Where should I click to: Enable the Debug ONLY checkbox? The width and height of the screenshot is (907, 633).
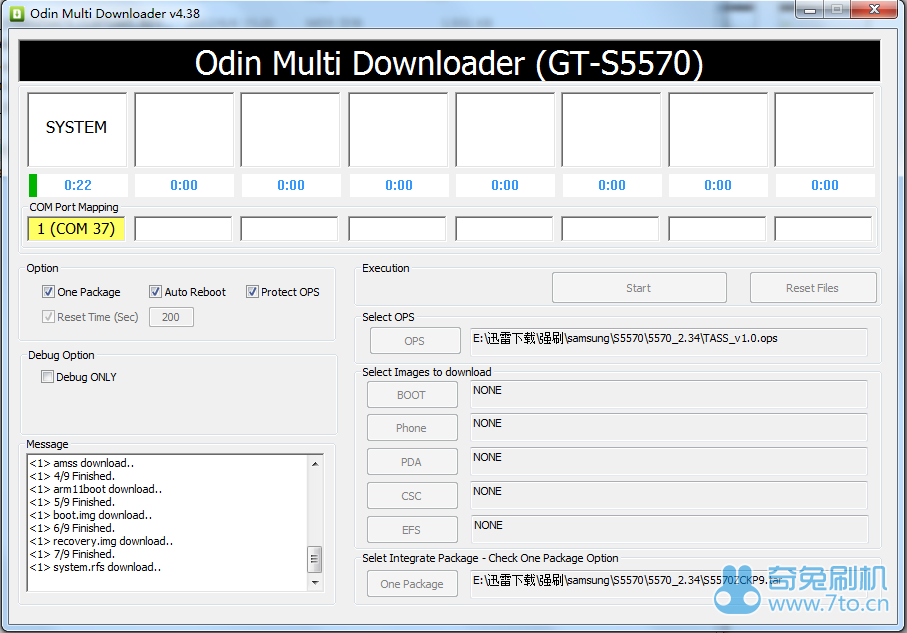click(47, 377)
